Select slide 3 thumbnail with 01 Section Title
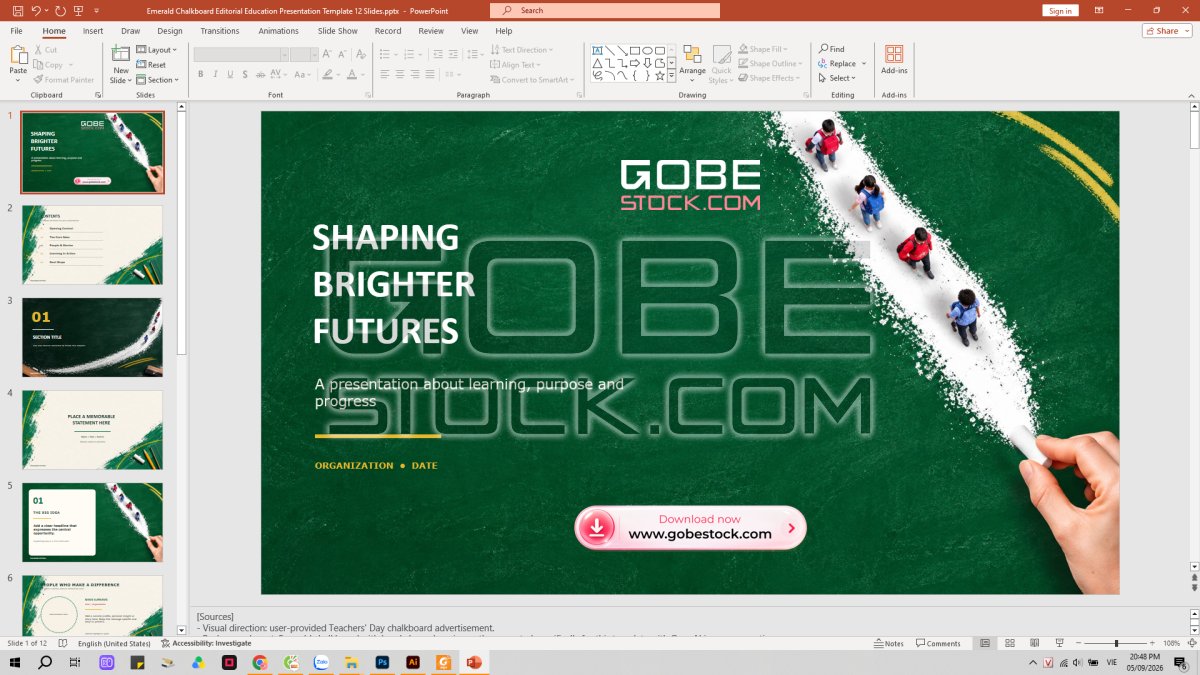Image resolution: width=1200 pixels, height=675 pixels. click(x=92, y=337)
